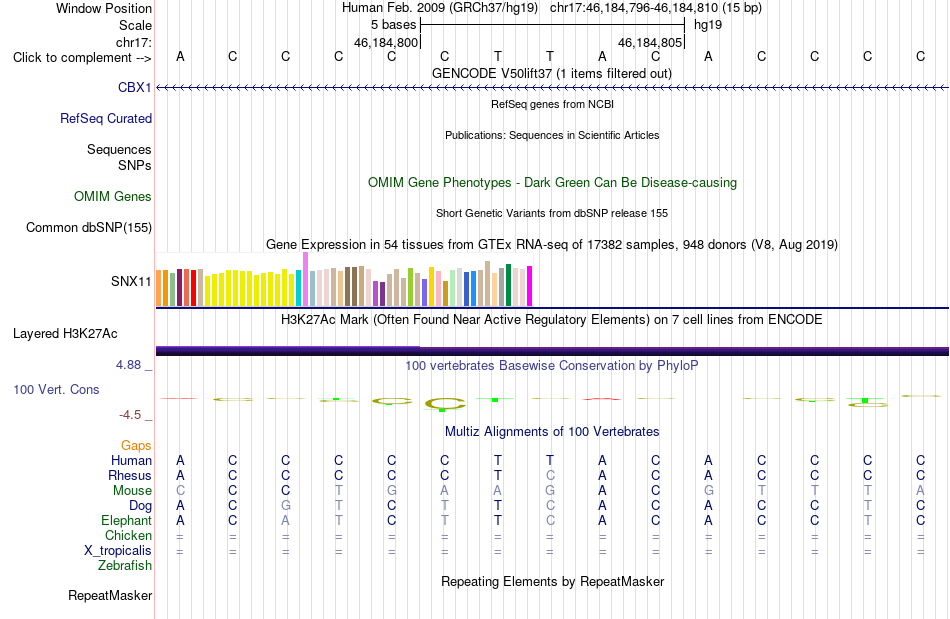The image size is (950, 619).
Task: Click the dark green bar in SNX11 chart
Action: tap(508, 285)
